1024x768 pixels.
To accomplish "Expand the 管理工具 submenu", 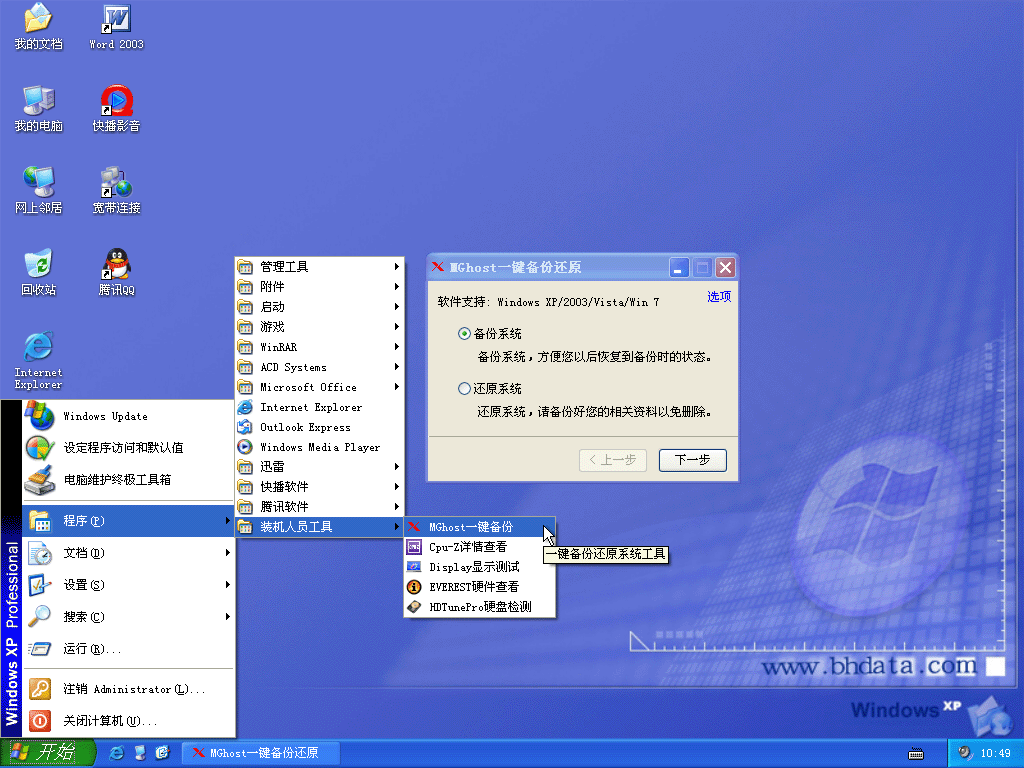I will coord(319,266).
